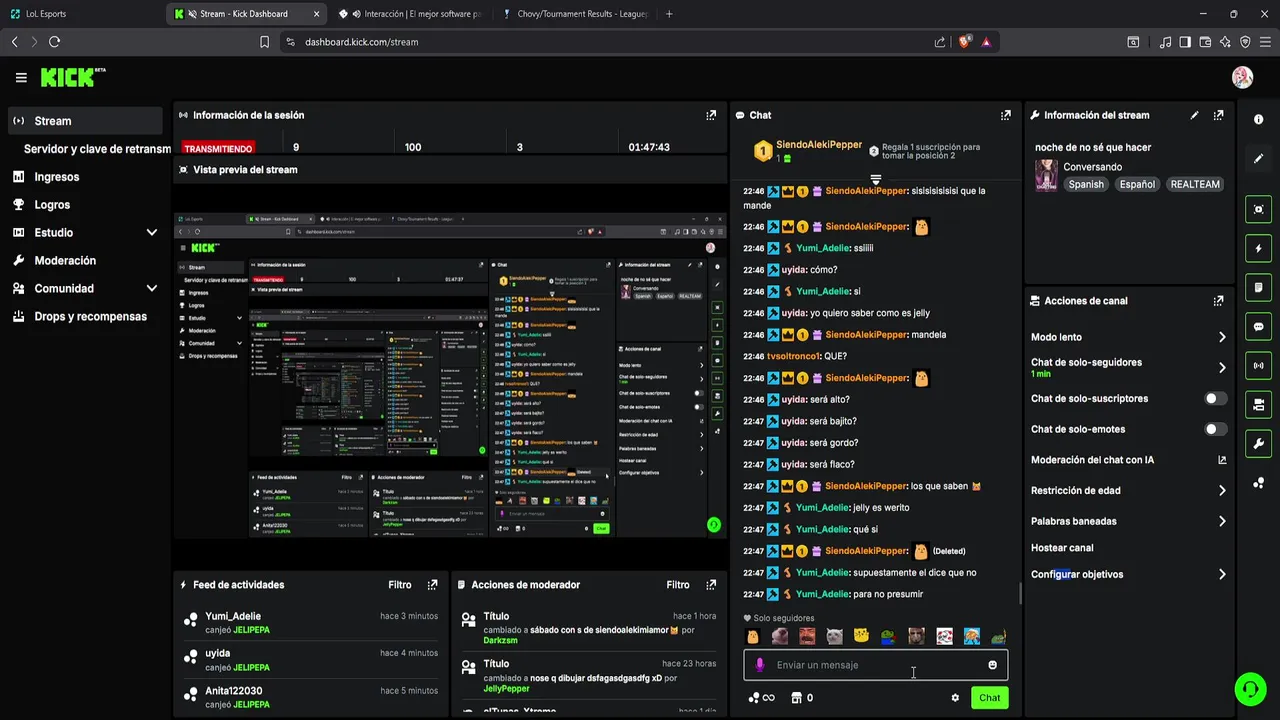Image resolution: width=1280 pixels, height=720 pixels.
Task: Click the Español tag
Action: (x=1137, y=184)
